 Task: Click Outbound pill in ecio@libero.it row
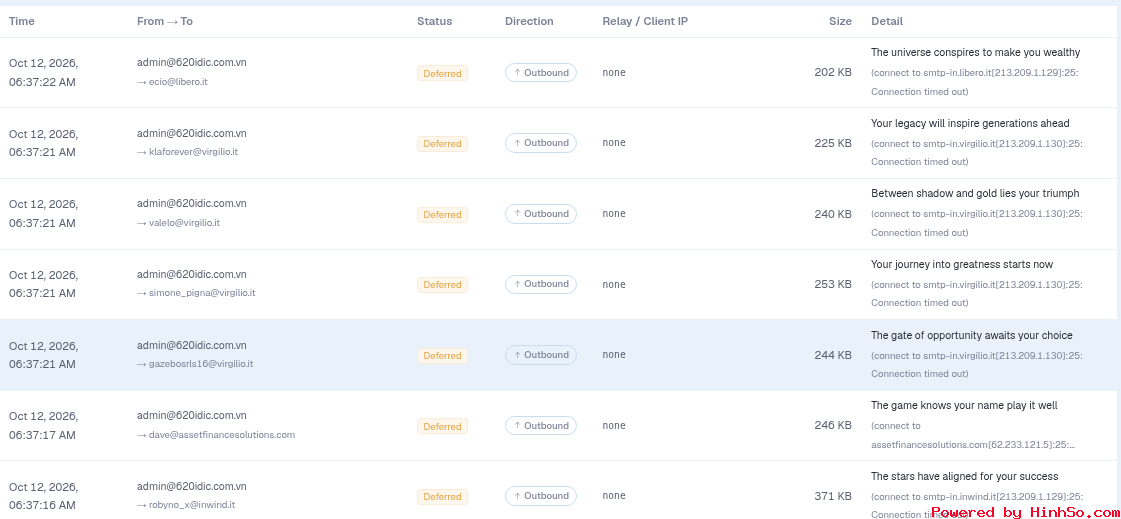click(x=541, y=72)
